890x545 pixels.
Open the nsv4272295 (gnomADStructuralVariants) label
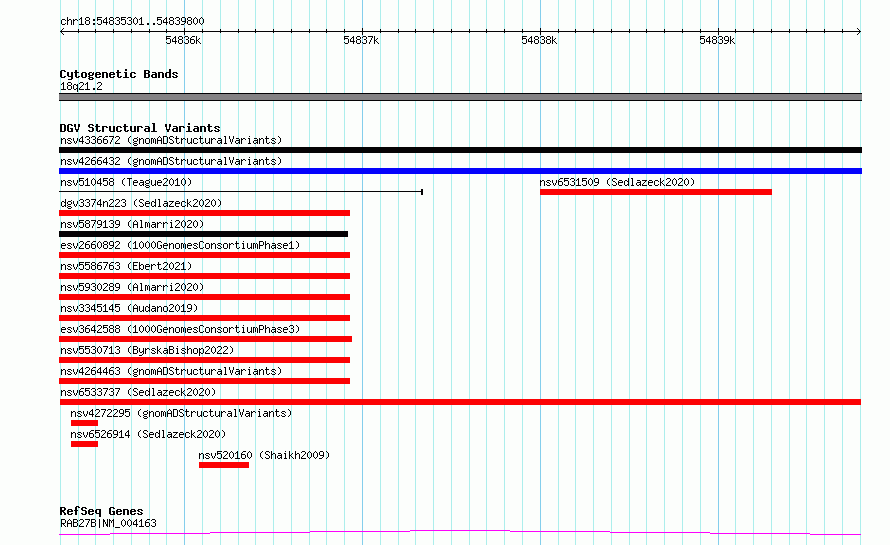[181, 413]
